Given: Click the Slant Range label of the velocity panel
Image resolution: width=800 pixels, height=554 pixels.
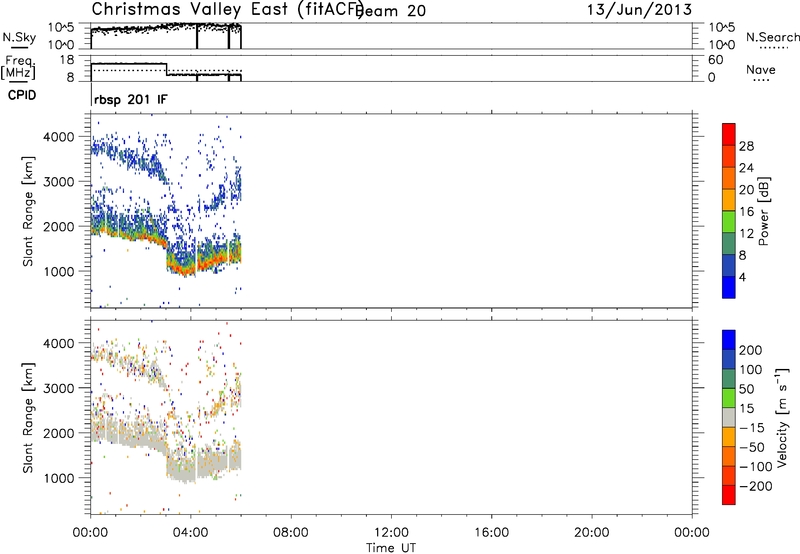Looking at the screenshot, I should coord(28,417).
